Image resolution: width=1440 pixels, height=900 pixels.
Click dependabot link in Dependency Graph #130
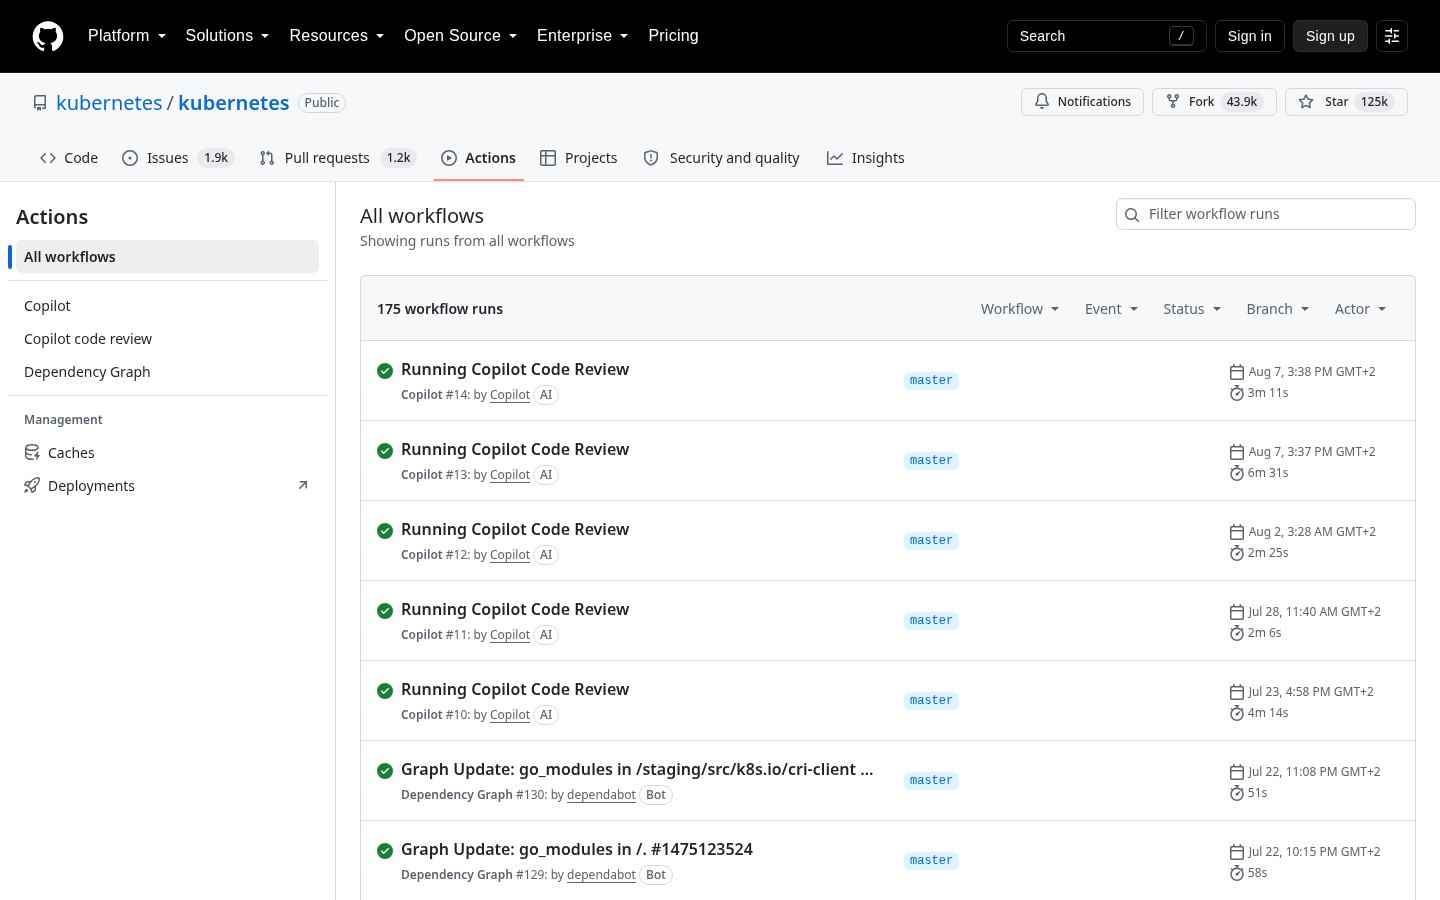[601, 795]
